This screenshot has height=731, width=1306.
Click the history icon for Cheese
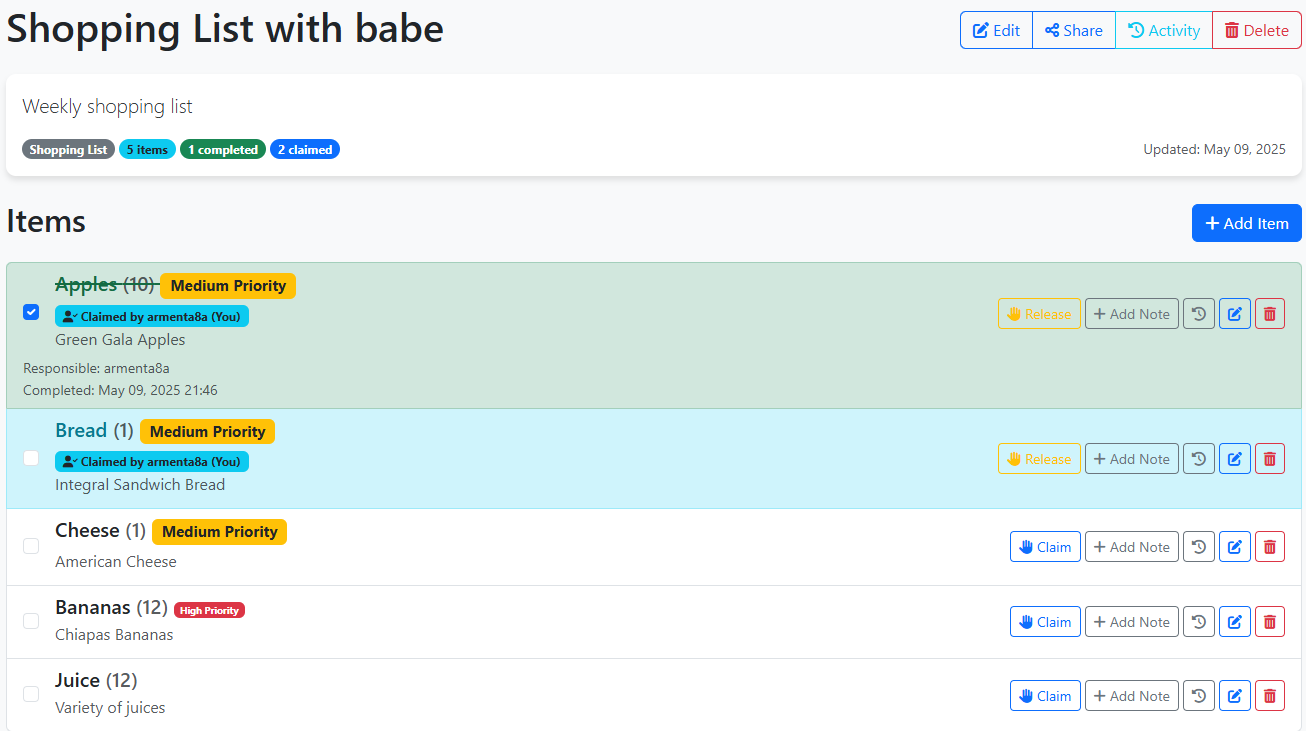[x=1199, y=547]
